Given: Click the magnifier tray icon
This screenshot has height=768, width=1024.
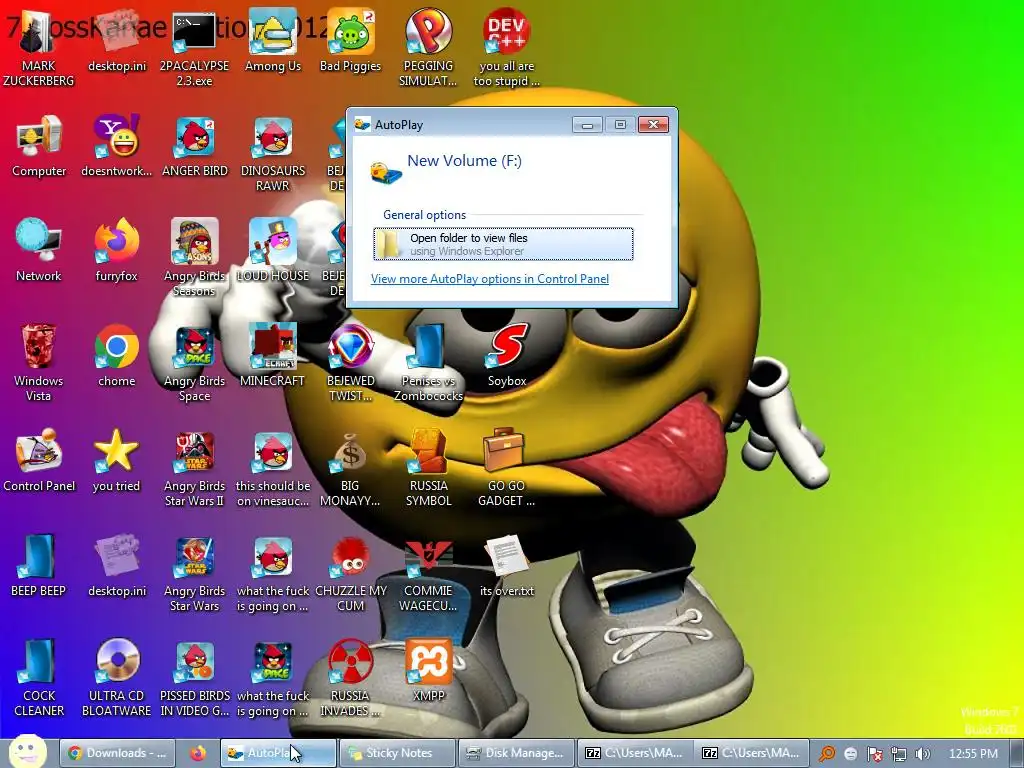Looking at the screenshot, I should [x=826, y=754].
